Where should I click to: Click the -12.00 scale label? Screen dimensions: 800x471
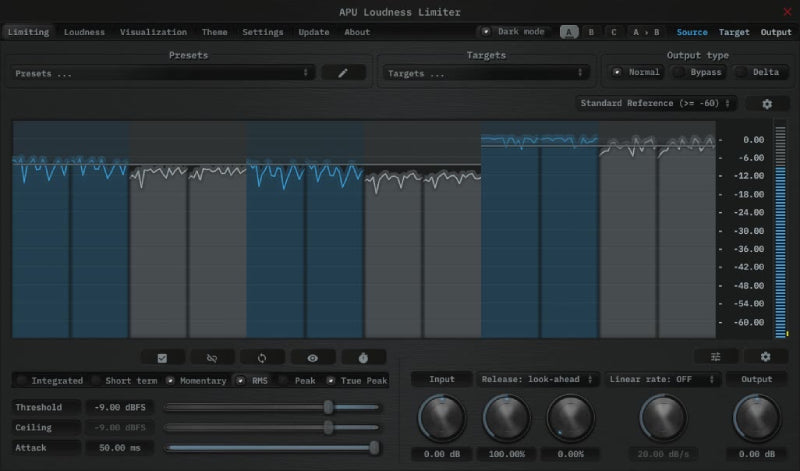[x=748, y=176]
